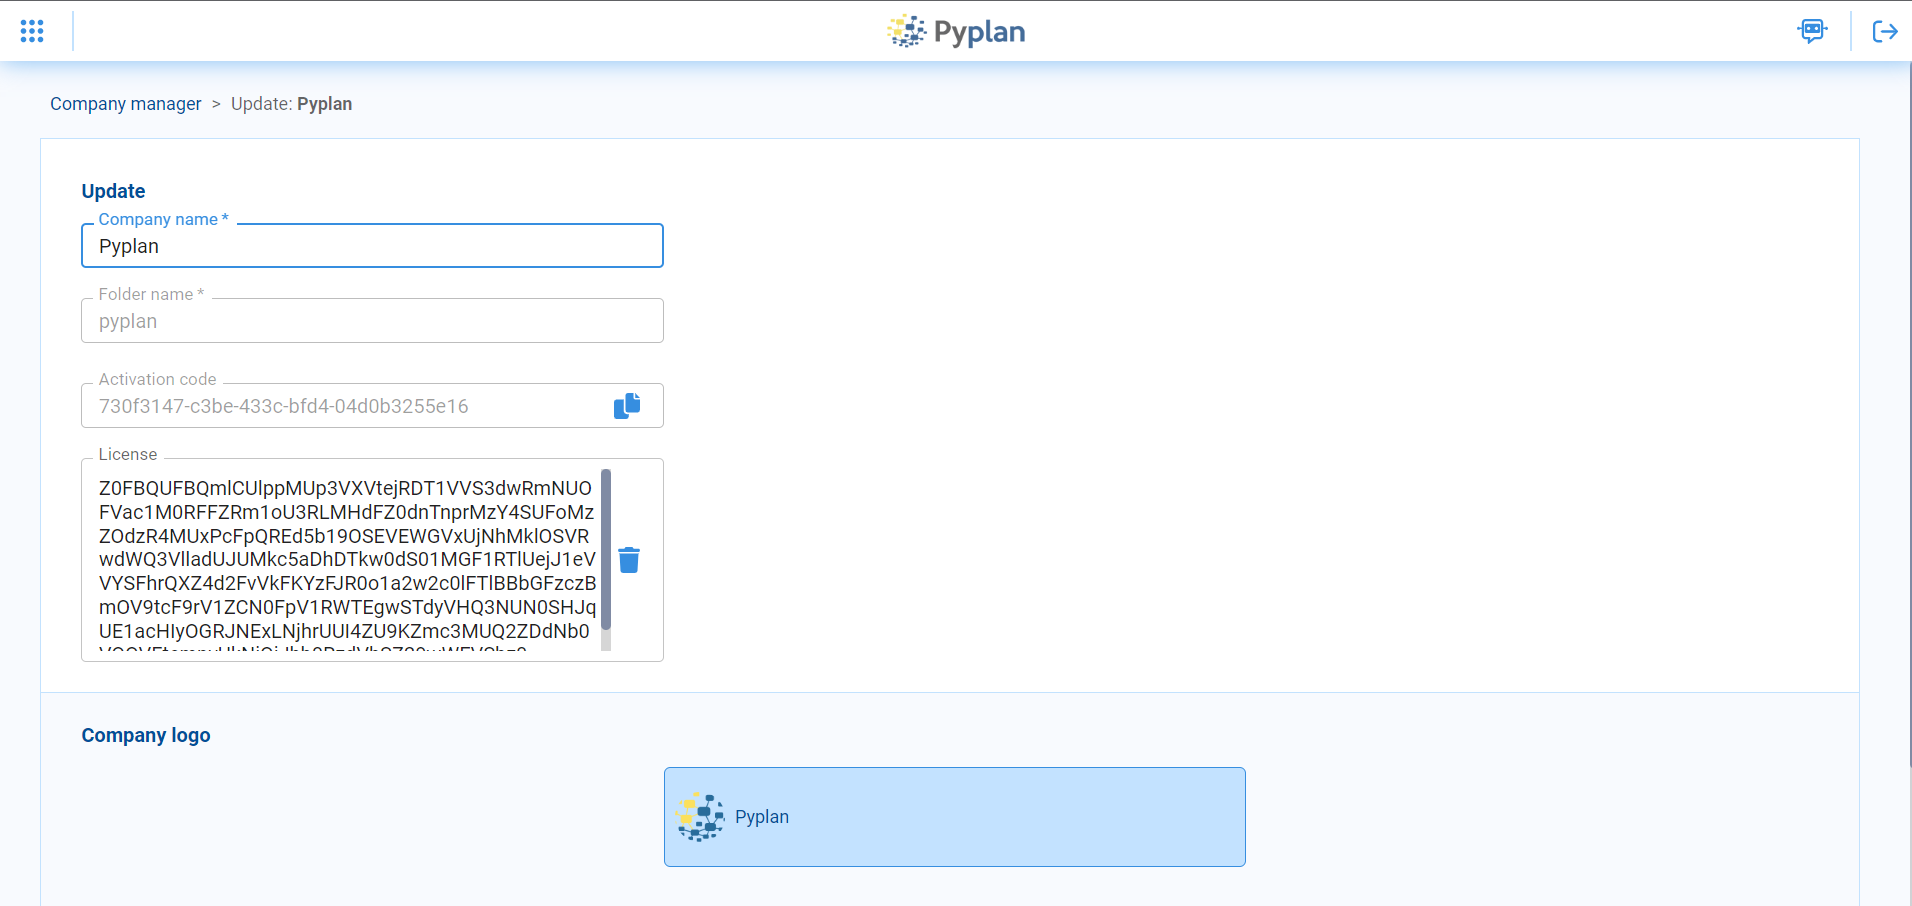Copy the activation code
Screen dimensions: 1912x906
[x=627, y=406]
